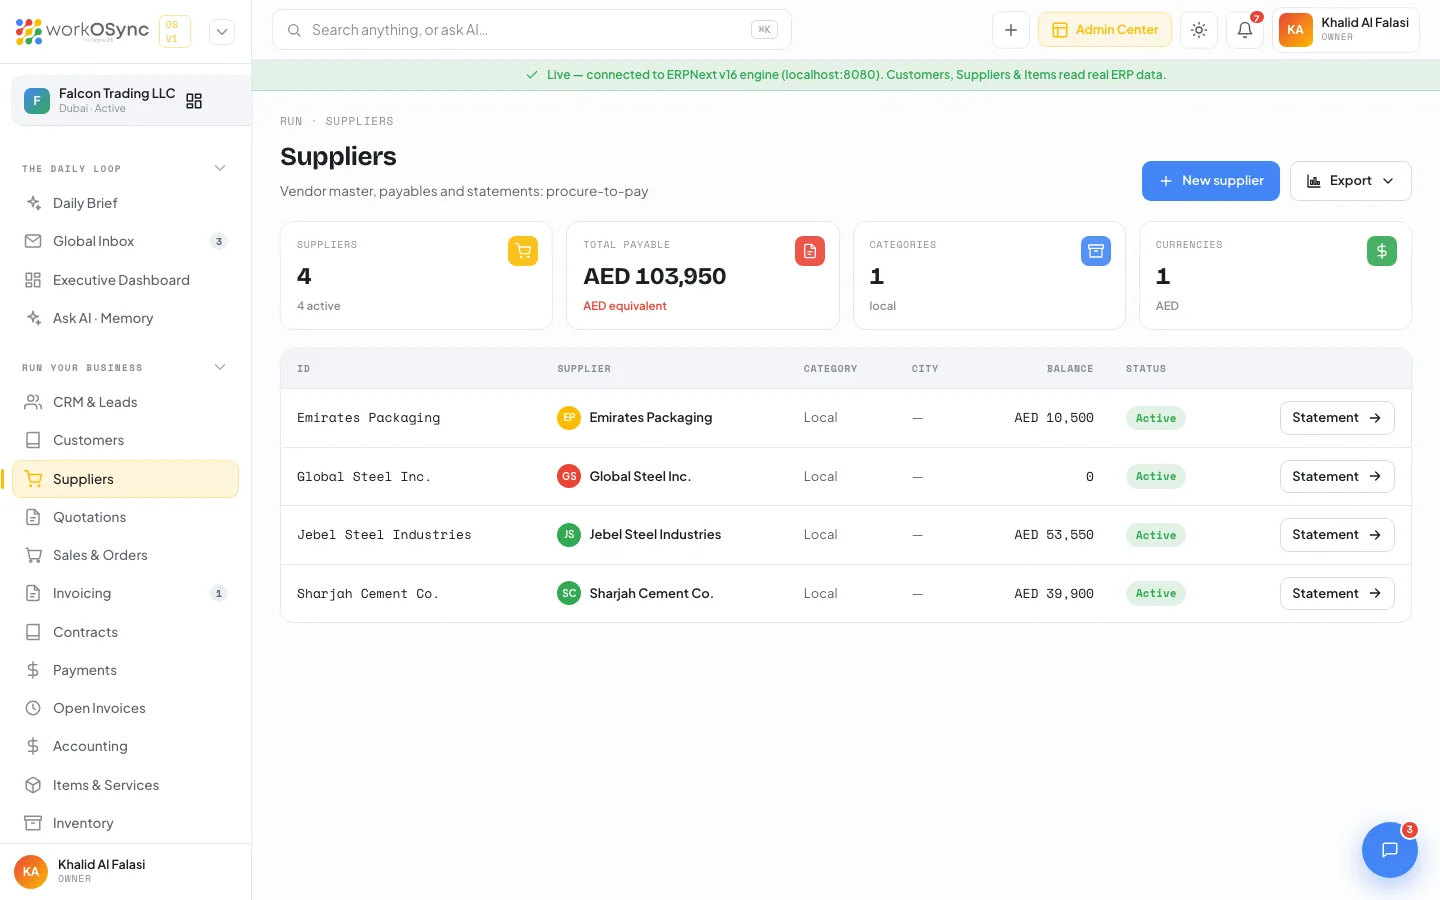Click the Export chart icon
This screenshot has width=1440, height=900.
[1314, 181]
